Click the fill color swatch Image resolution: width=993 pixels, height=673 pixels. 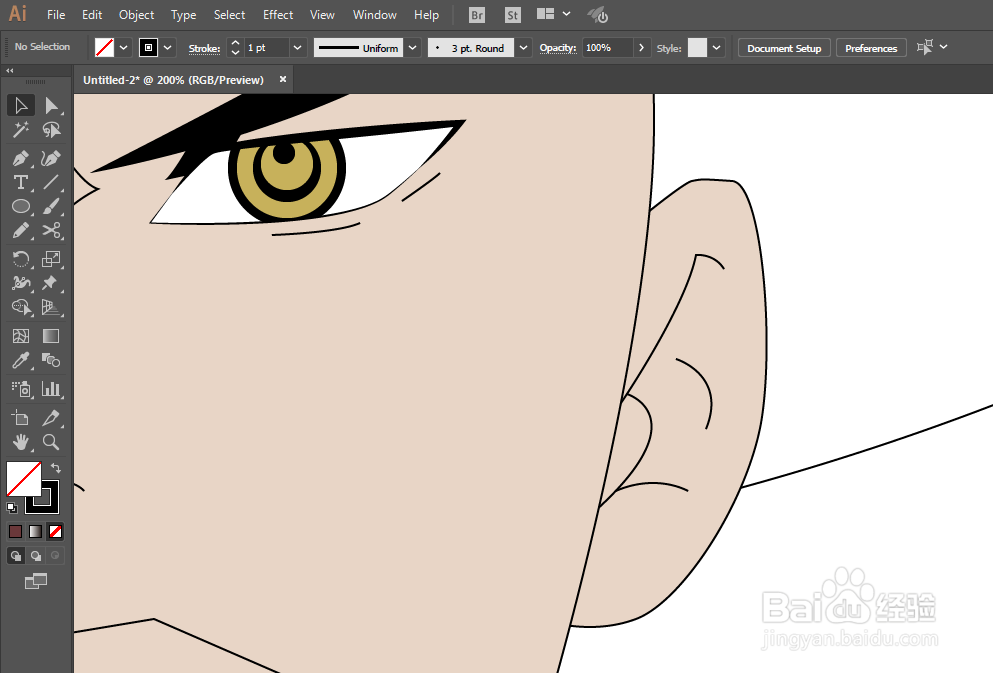104,47
